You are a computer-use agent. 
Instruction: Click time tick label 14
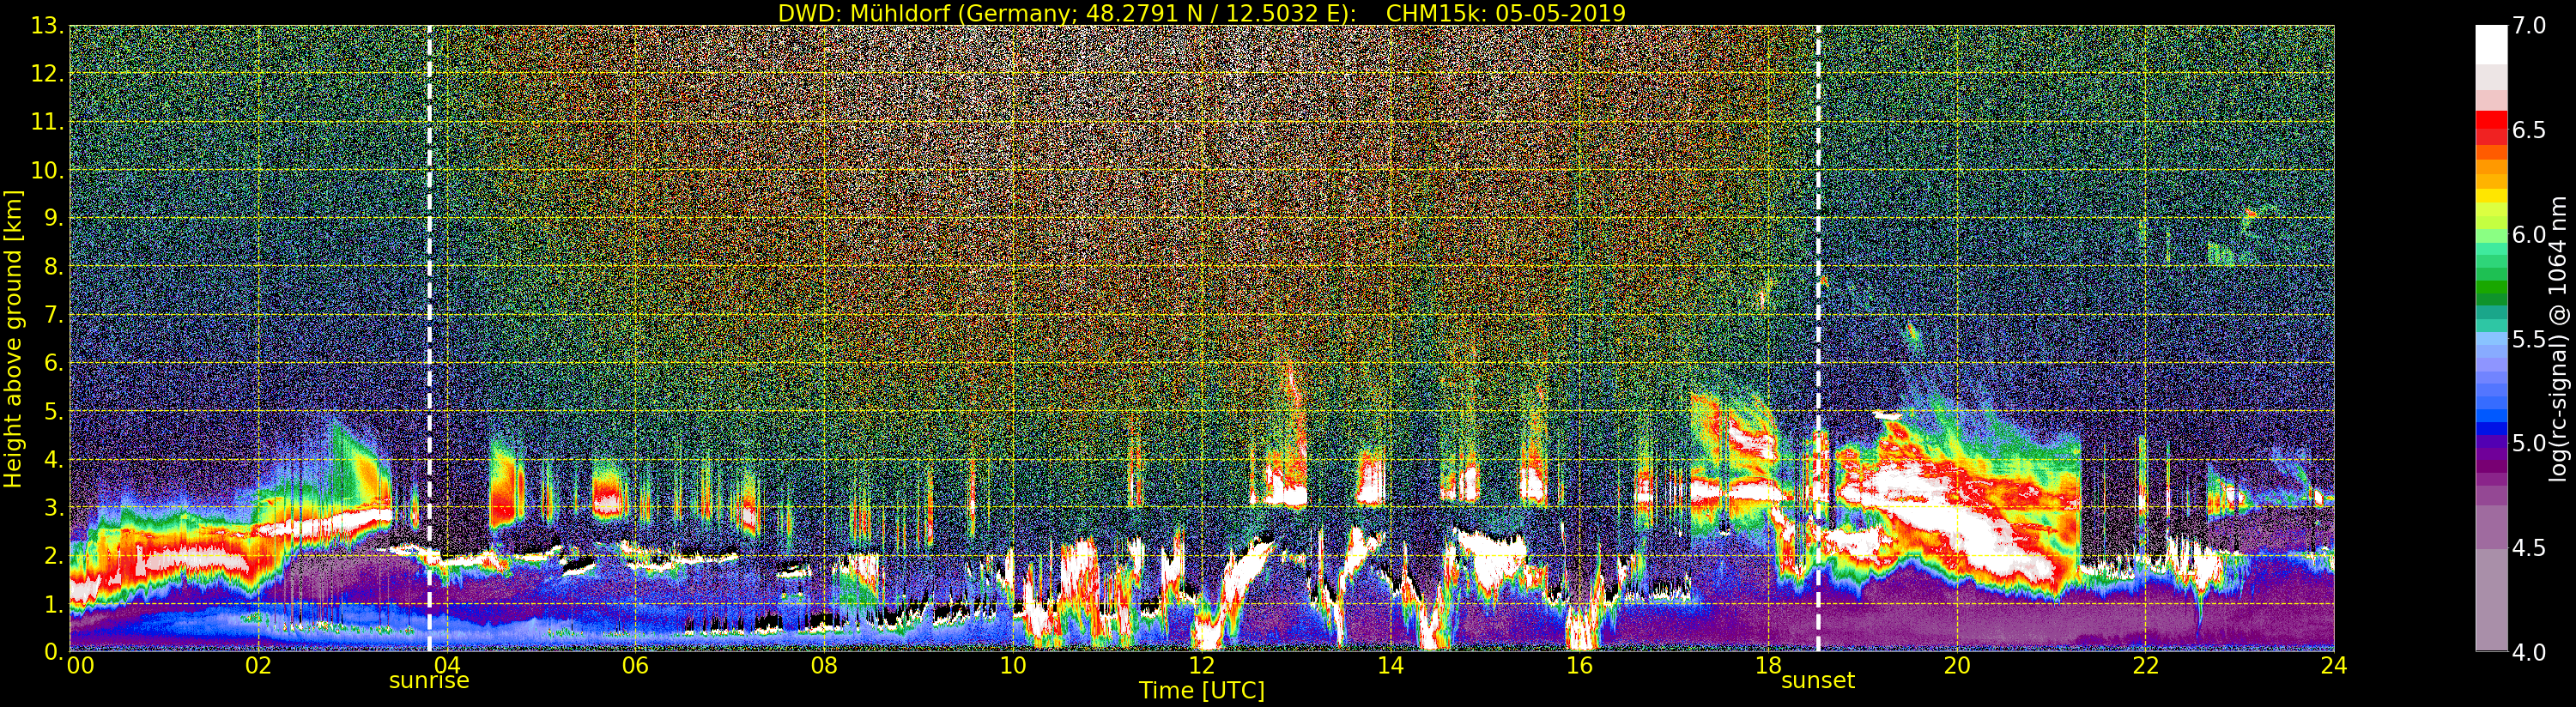point(1390,666)
